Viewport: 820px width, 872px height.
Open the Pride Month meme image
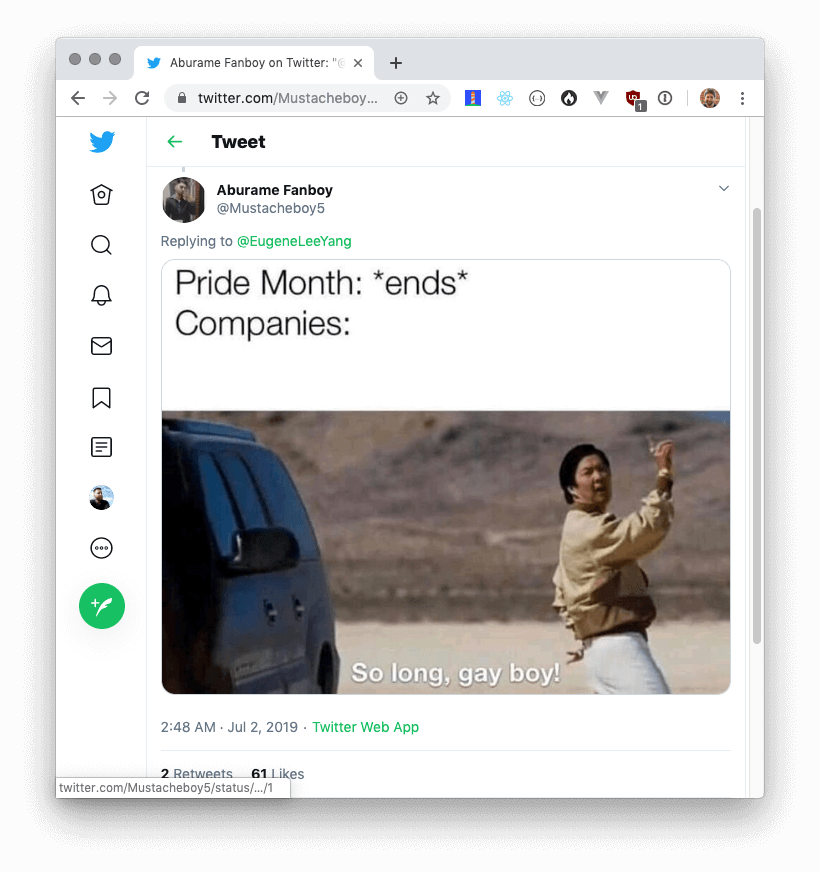(x=446, y=477)
